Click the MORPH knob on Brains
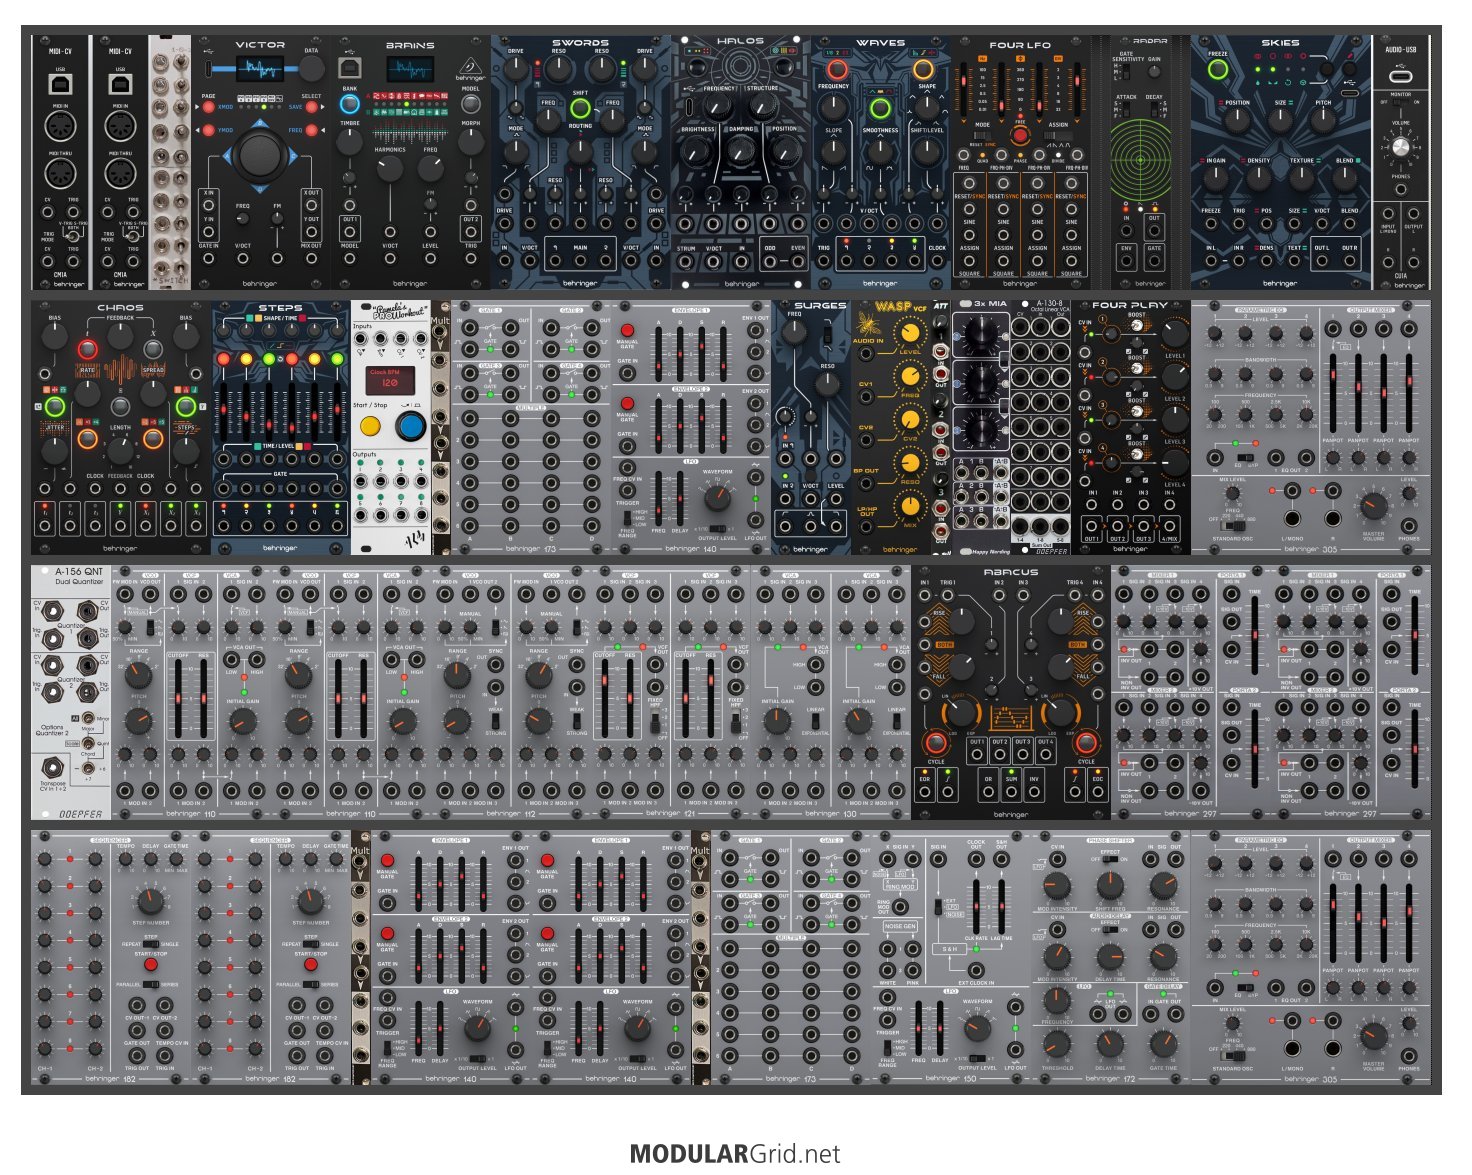Image resolution: width=1472 pixels, height=1175 pixels. click(470, 140)
